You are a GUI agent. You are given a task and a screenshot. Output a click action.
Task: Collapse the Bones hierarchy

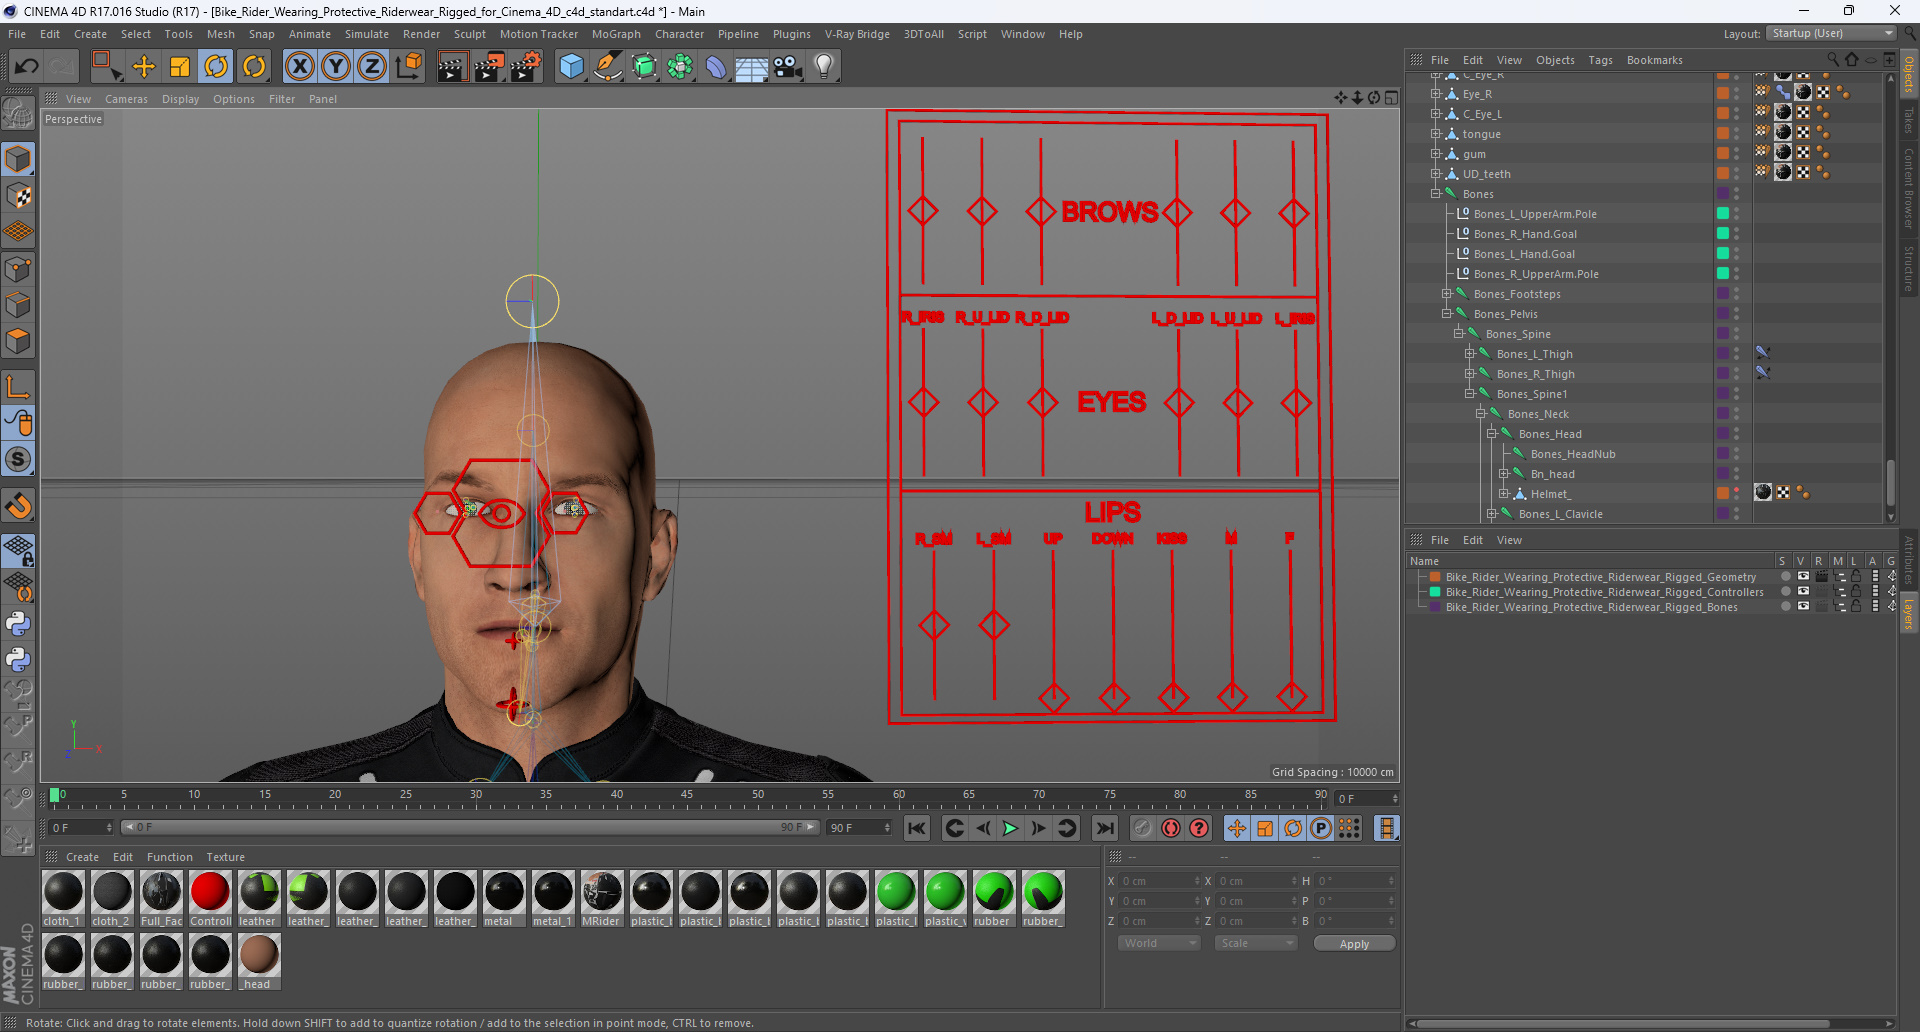click(1435, 193)
